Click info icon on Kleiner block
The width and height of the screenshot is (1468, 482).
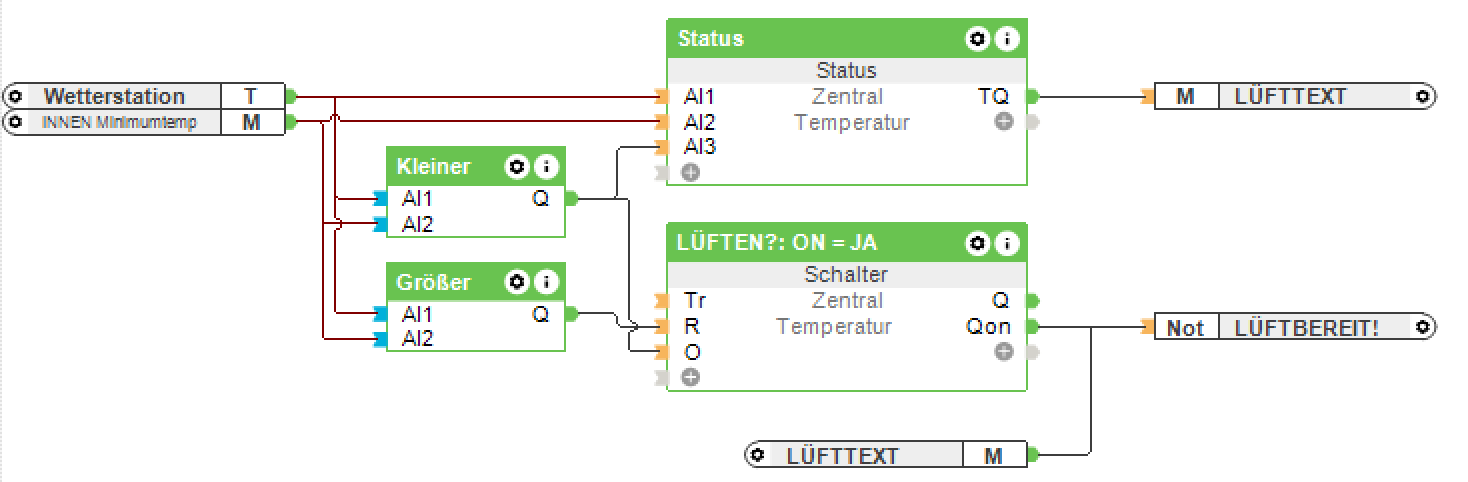[545, 166]
